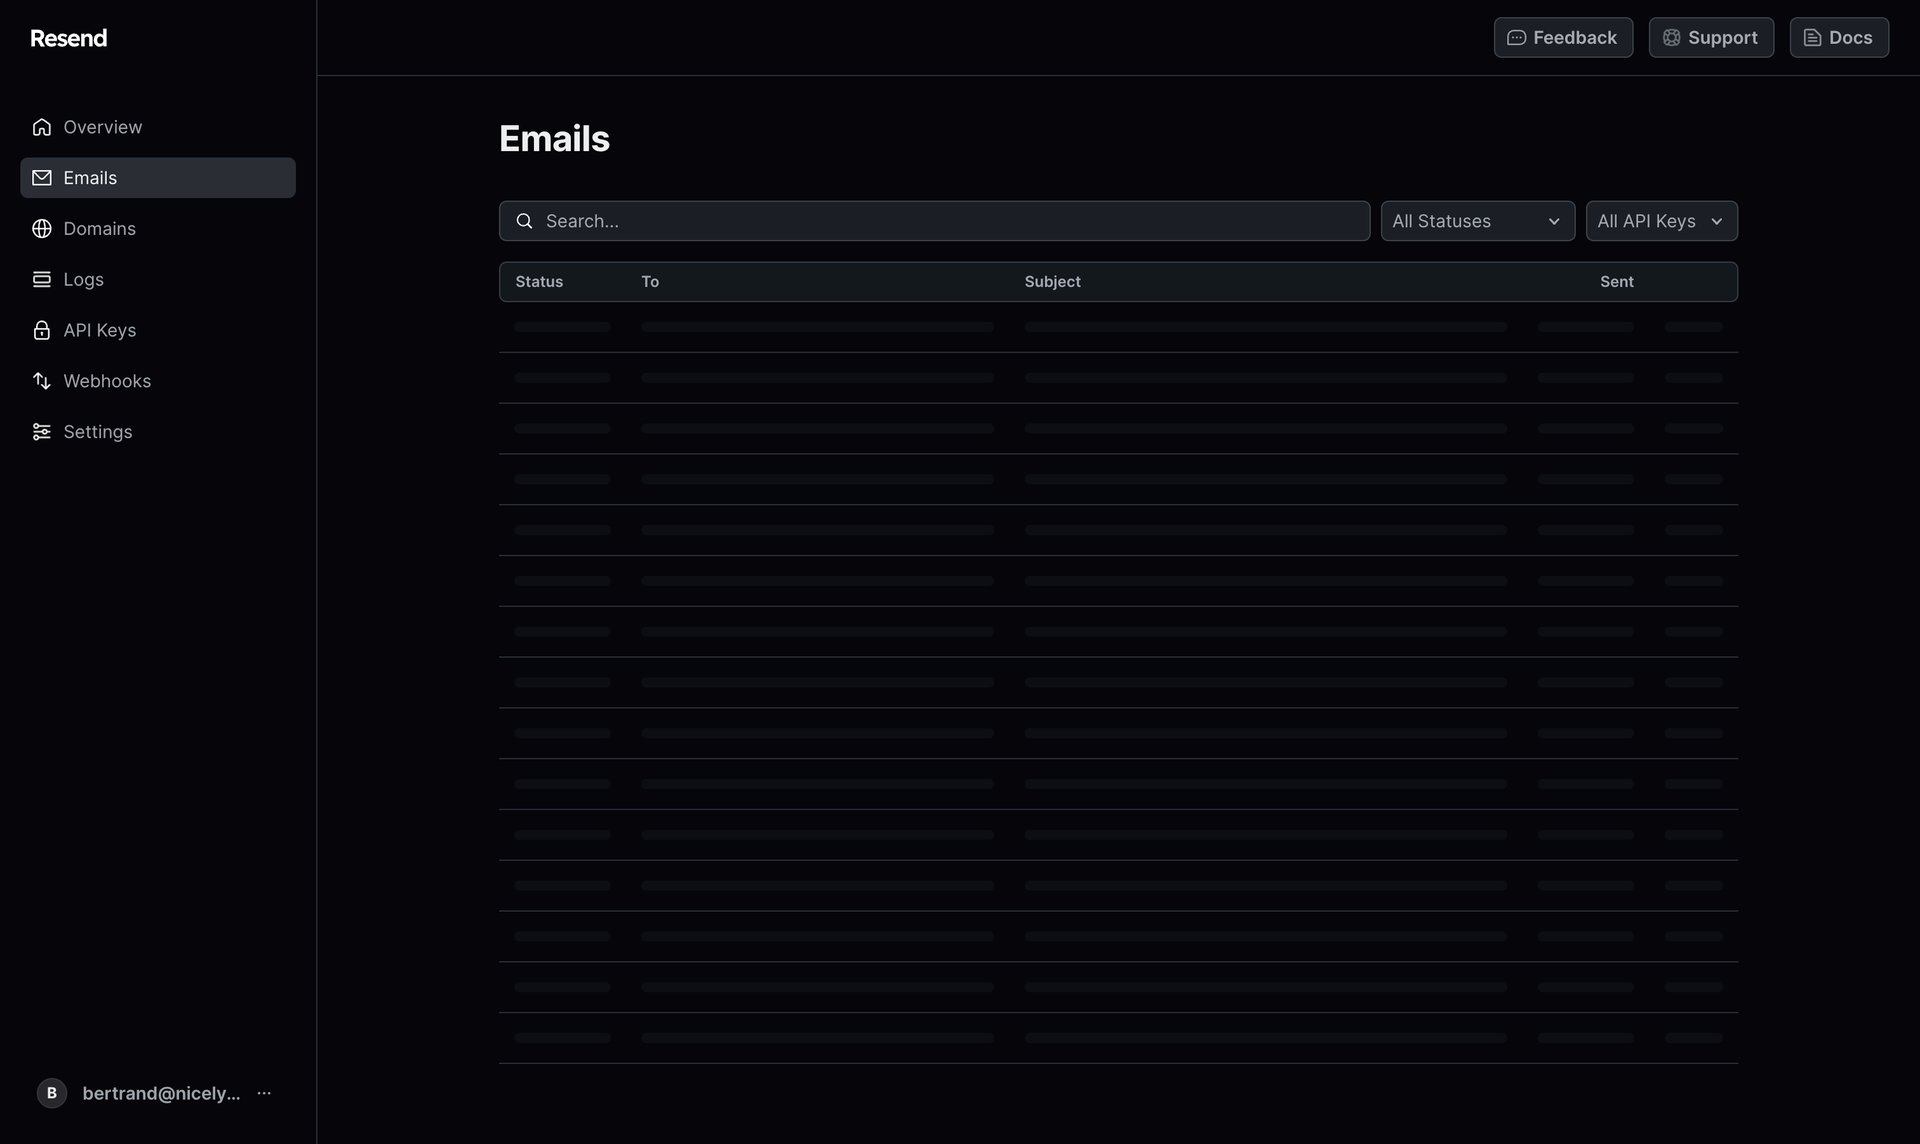Open Settings via its sliders icon
1920x1144 pixels.
[x=41, y=431]
